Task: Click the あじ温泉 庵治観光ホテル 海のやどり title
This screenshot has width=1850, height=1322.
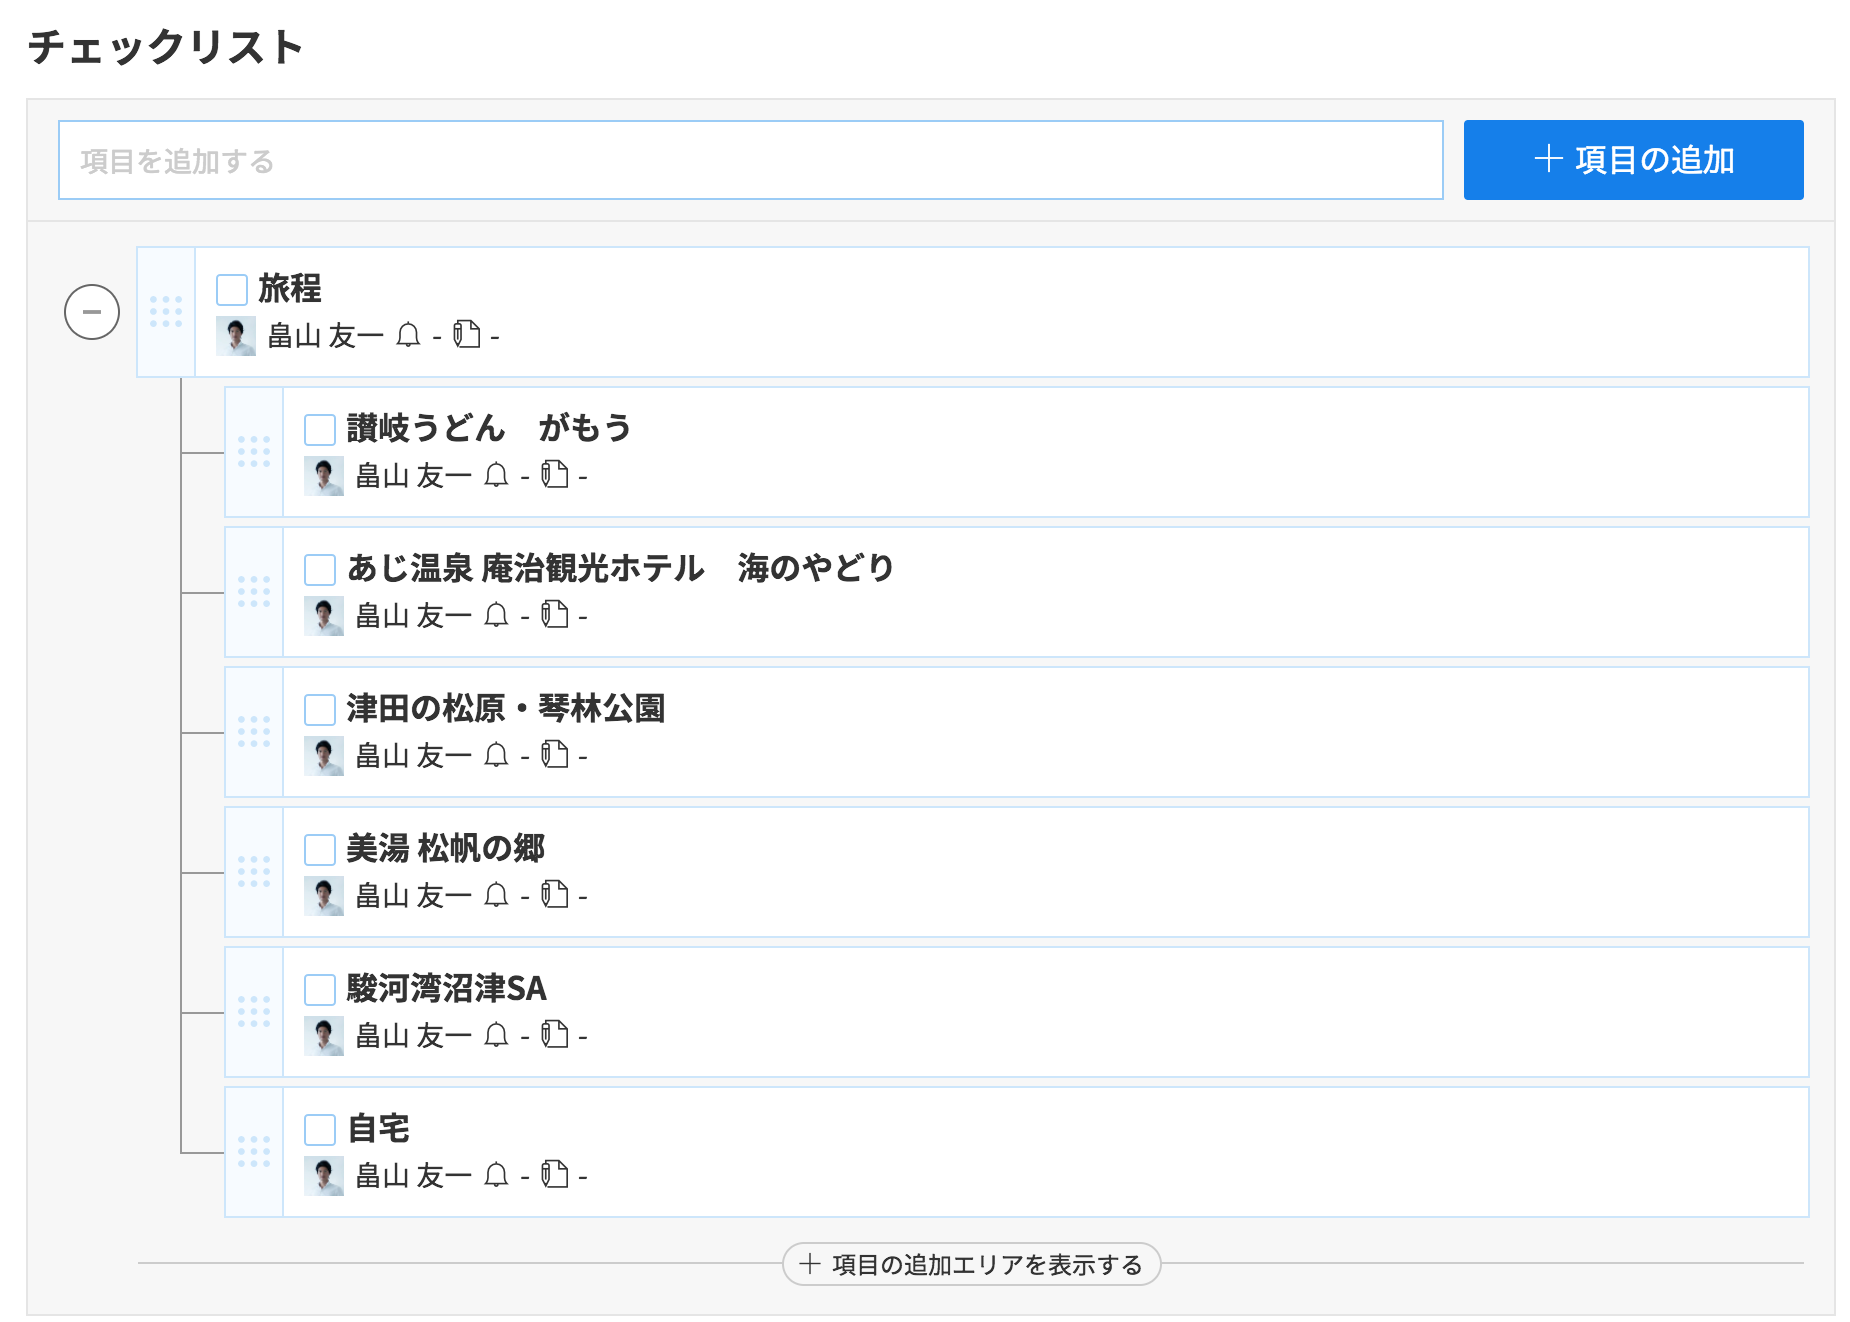Action: coord(620,568)
